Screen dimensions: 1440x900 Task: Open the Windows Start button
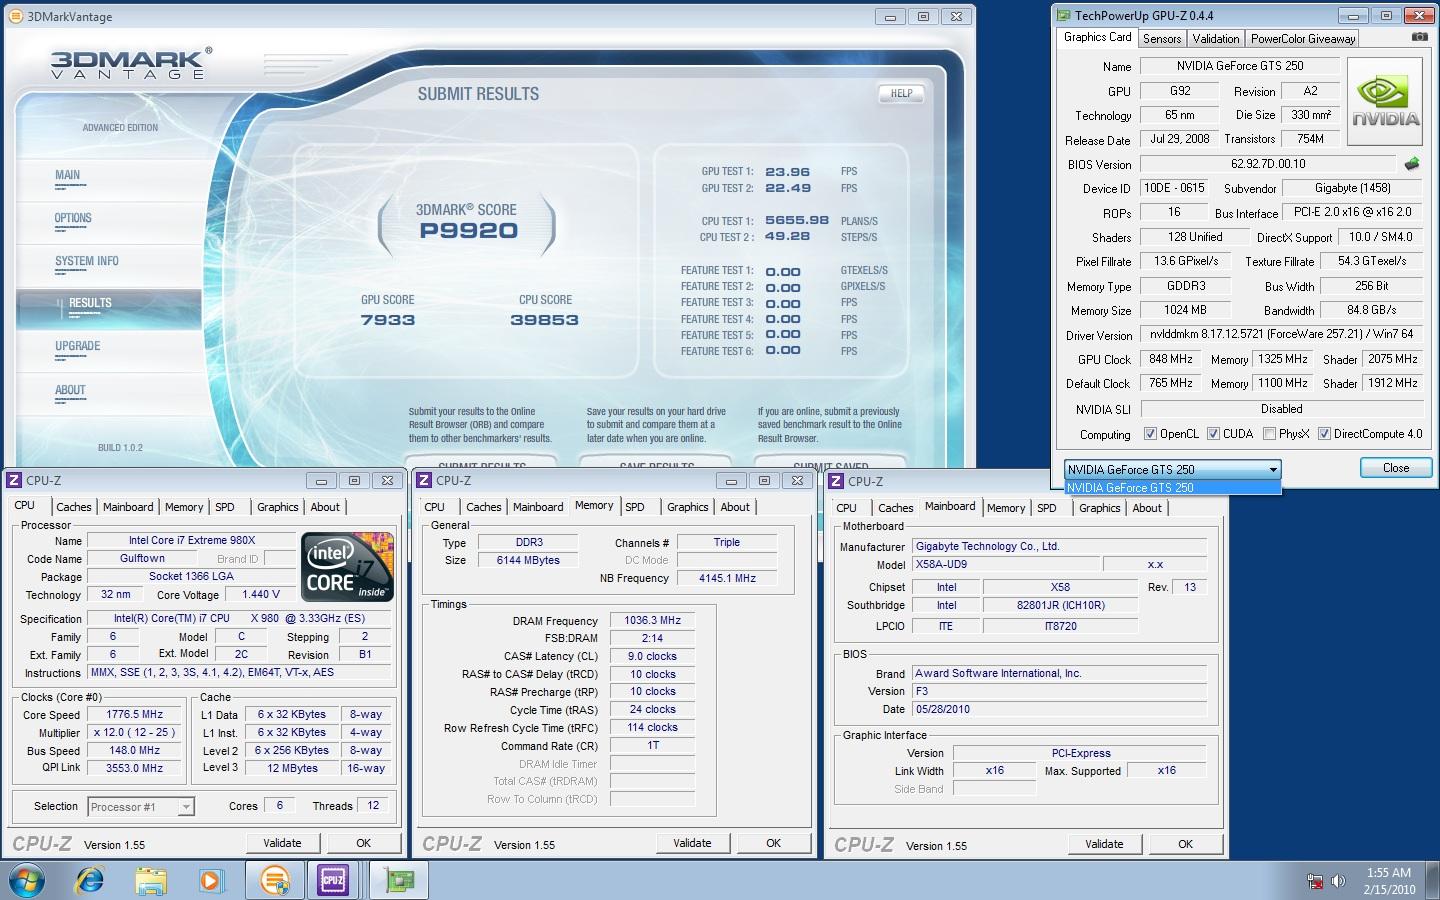coord(27,880)
